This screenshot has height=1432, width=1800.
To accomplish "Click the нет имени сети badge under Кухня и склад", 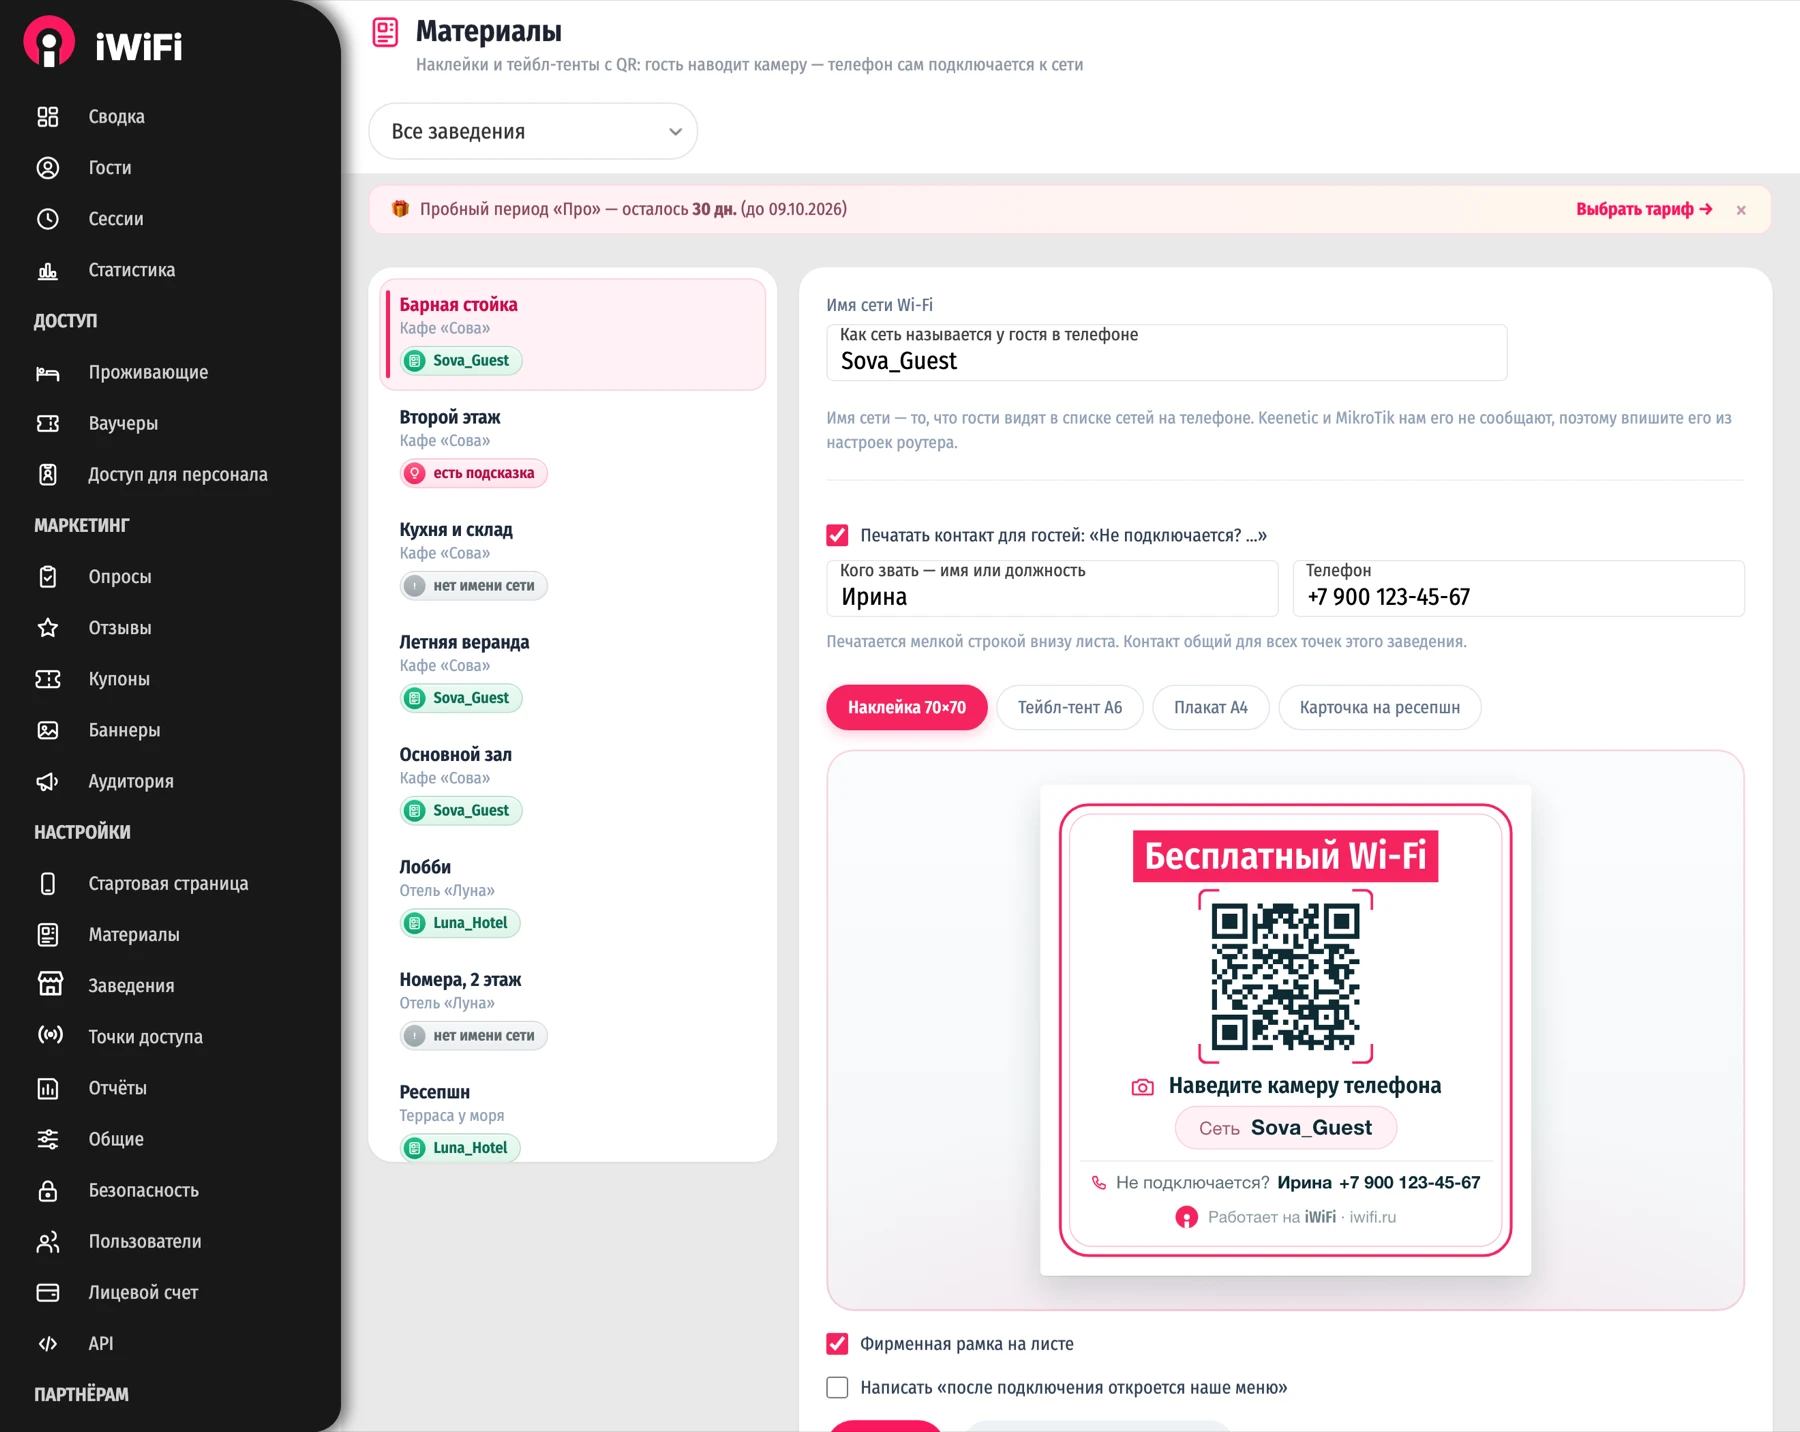I will (x=473, y=586).
